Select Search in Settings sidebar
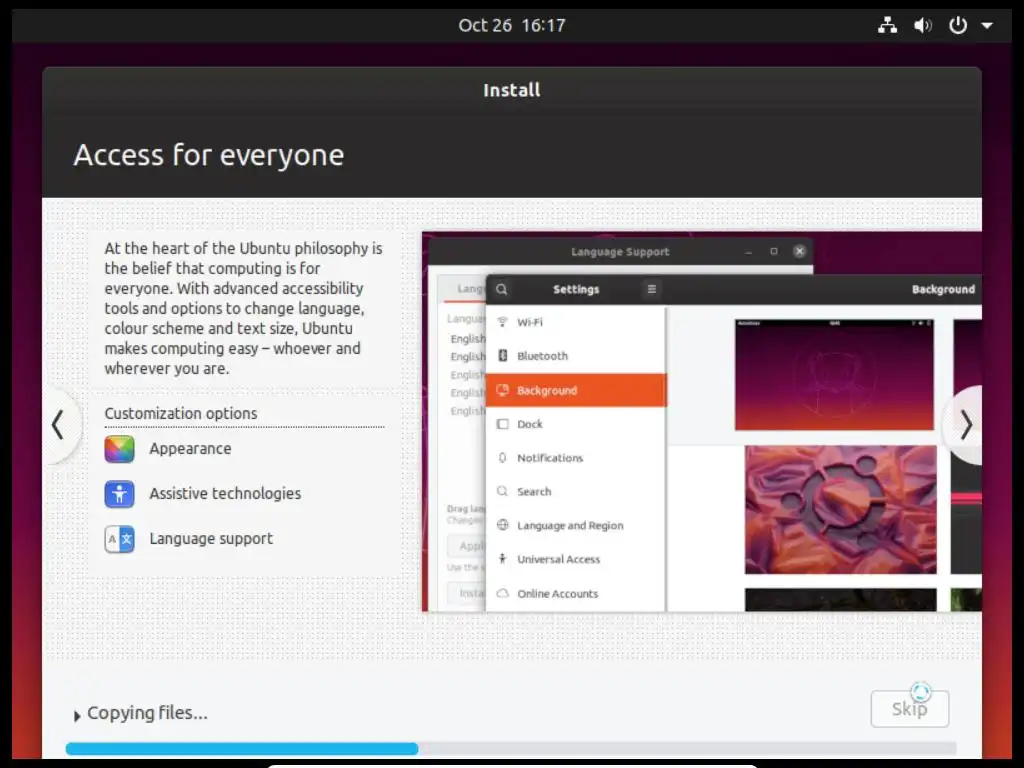This screenshot has width=1024, height=768. coord(576,492)
